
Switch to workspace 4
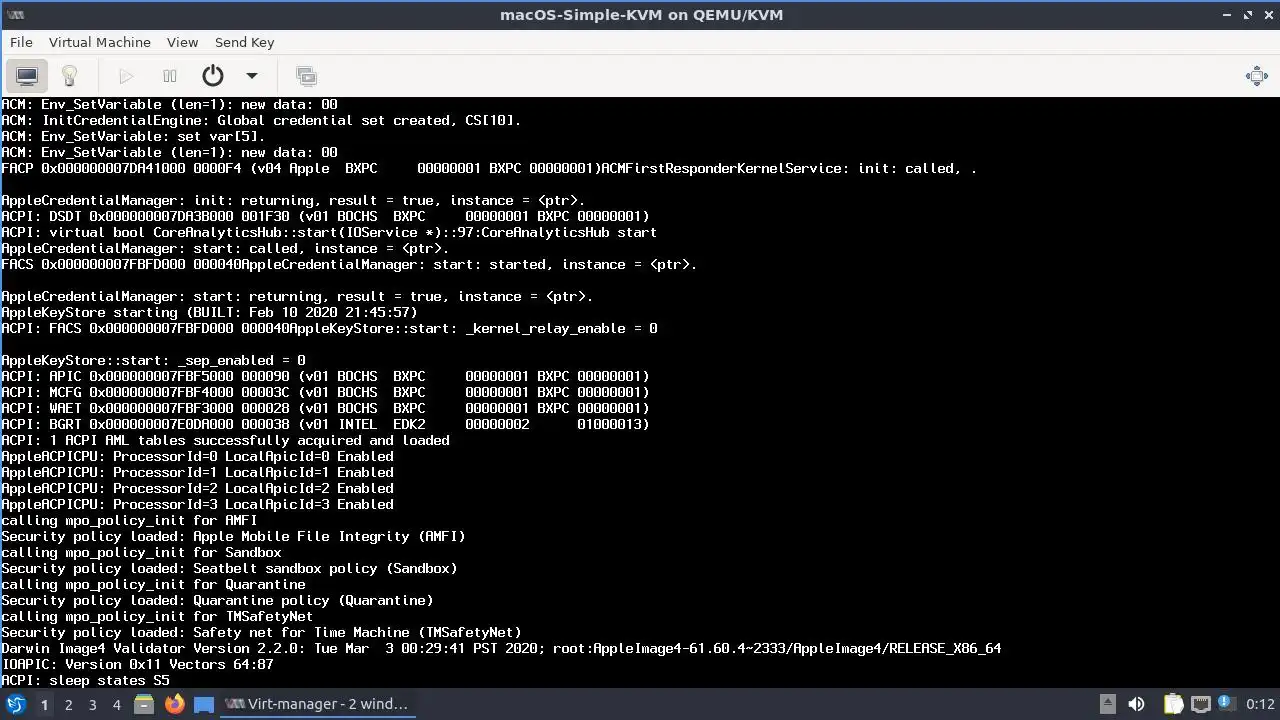pyautogui.click(x=116, y=704)
